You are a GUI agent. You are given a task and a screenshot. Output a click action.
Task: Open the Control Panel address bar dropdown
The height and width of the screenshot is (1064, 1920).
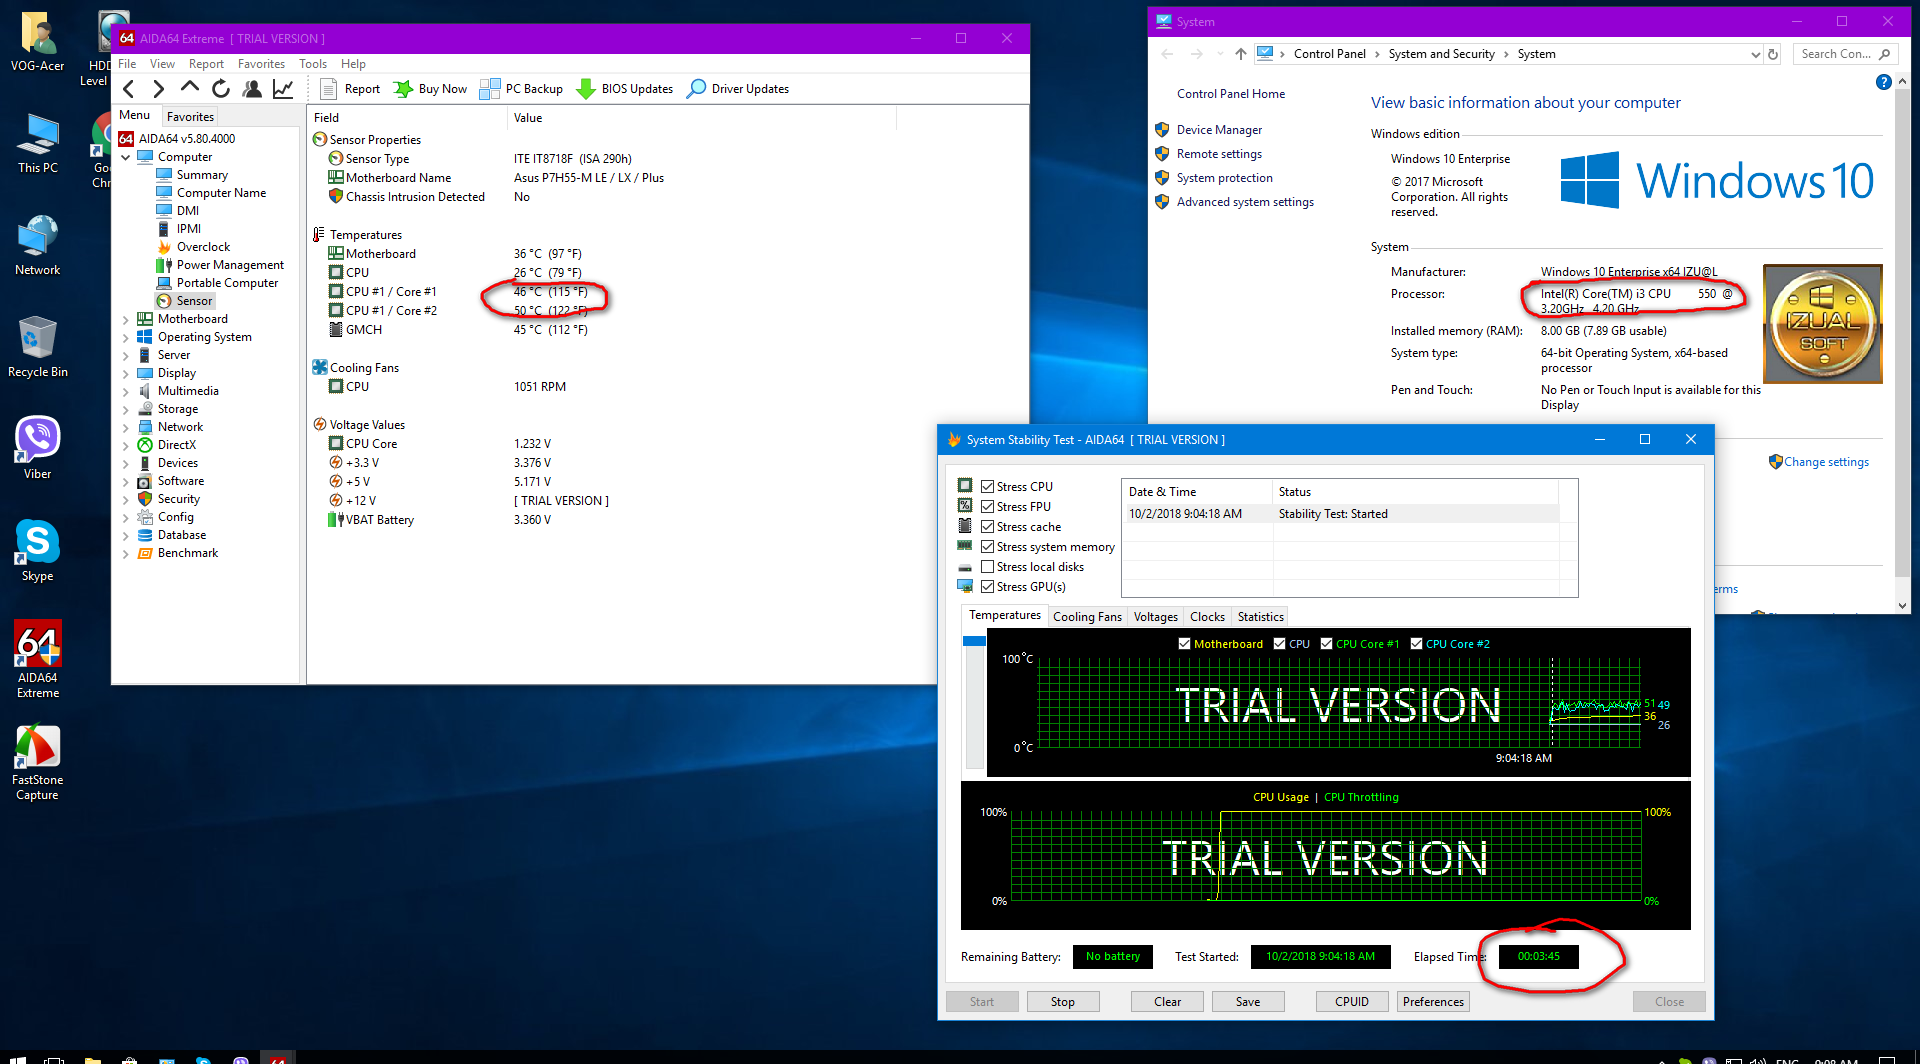(1755, 55)
